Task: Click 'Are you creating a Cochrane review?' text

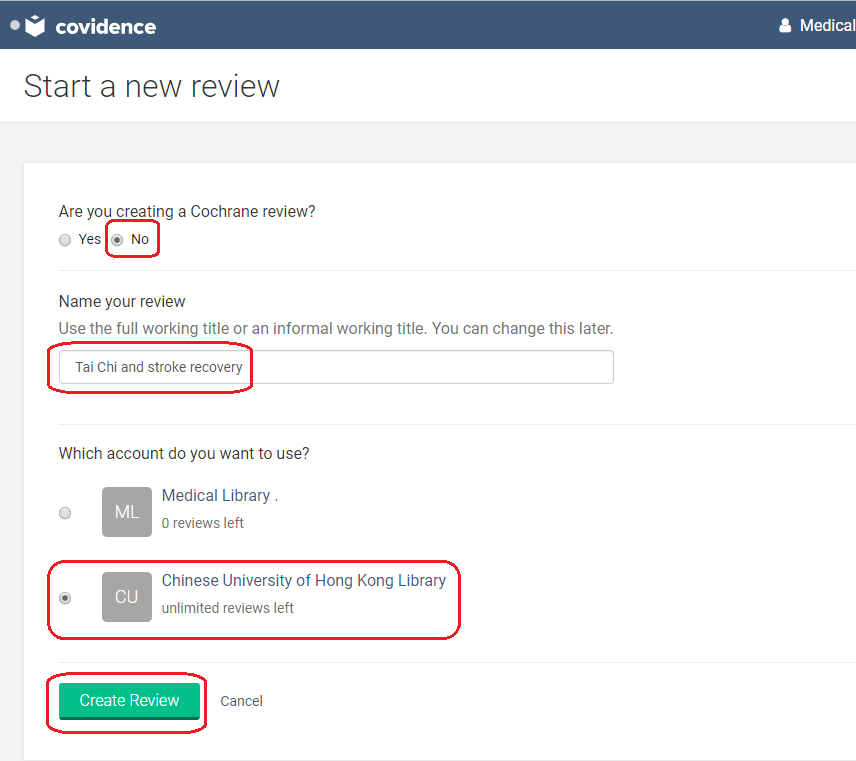Action: tap(187, 211)
